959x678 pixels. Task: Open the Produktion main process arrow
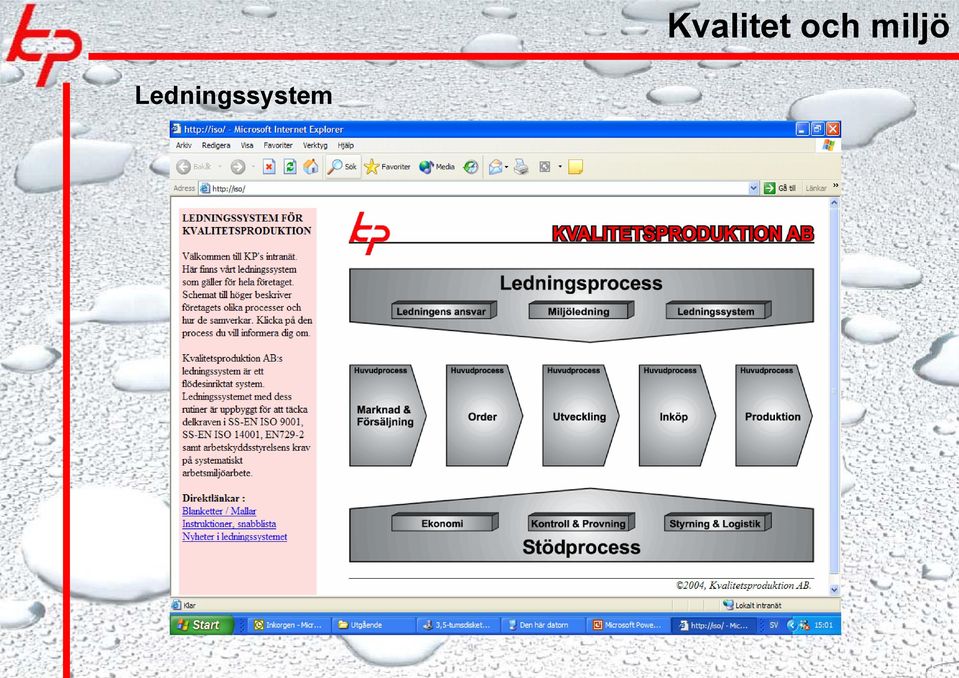click(x=774, y=416)
